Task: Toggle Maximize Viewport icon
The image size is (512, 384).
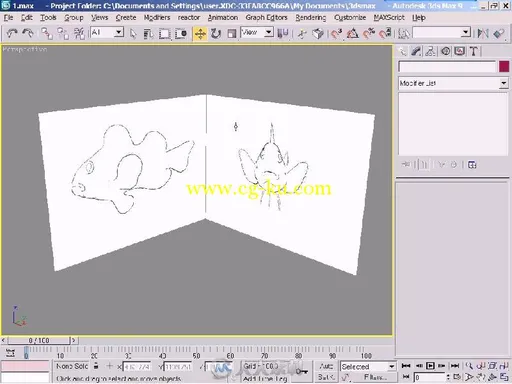Action: click(504, 377)
